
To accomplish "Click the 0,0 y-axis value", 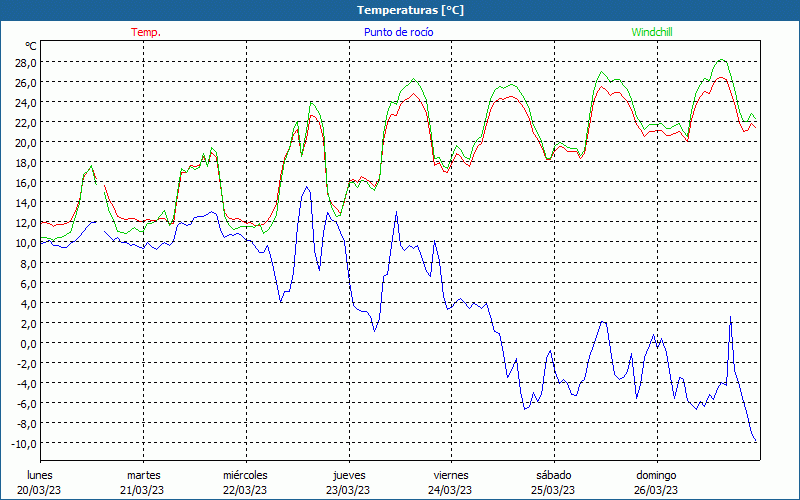I will (x=29, y=343).
